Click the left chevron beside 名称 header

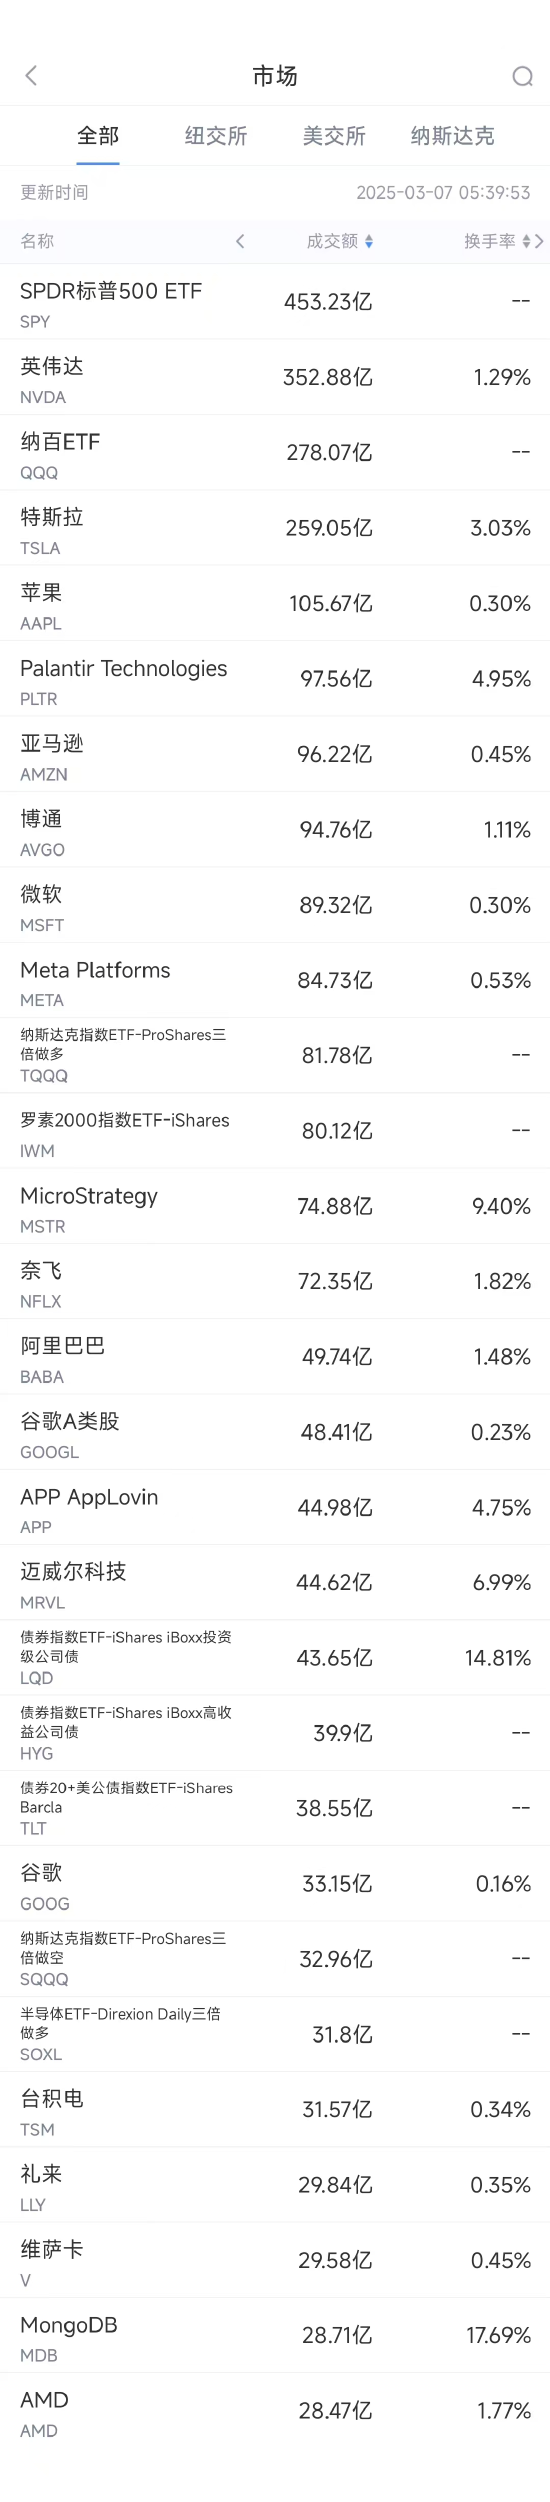tap(240, 241)
